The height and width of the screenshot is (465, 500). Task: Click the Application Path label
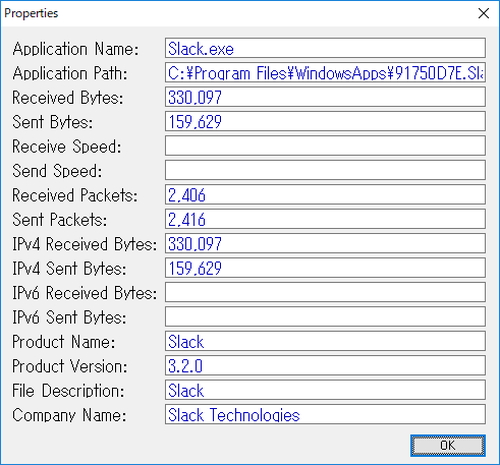[x=70, y=73]
